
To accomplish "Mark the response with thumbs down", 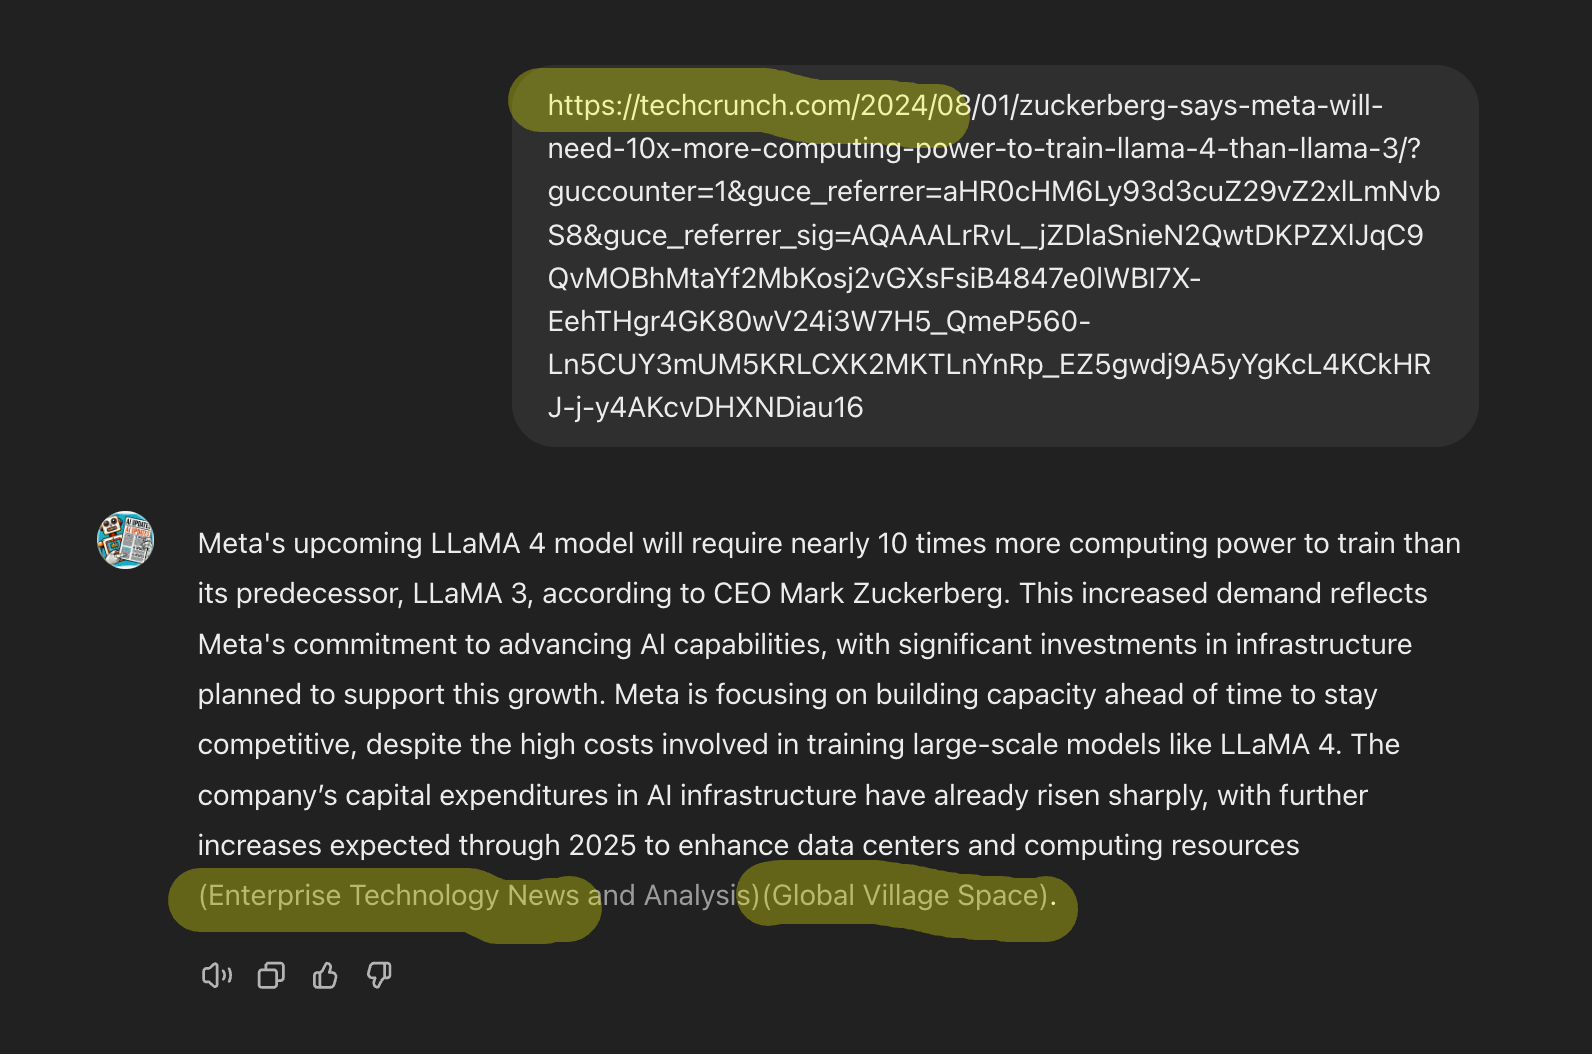I will tap(379, 975).
